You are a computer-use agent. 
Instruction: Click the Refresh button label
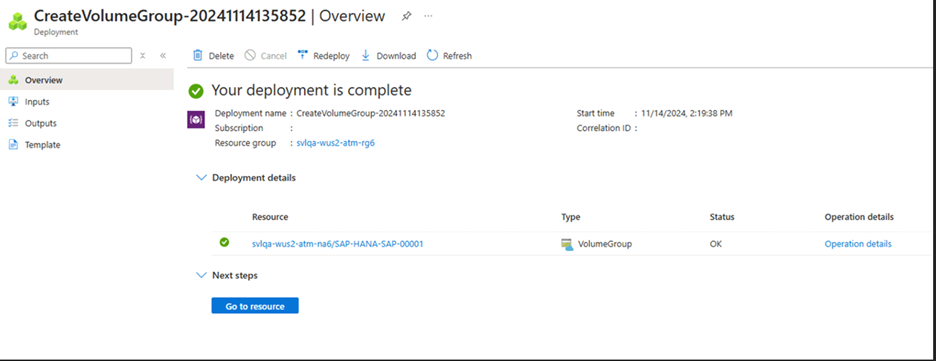point(457,55)
